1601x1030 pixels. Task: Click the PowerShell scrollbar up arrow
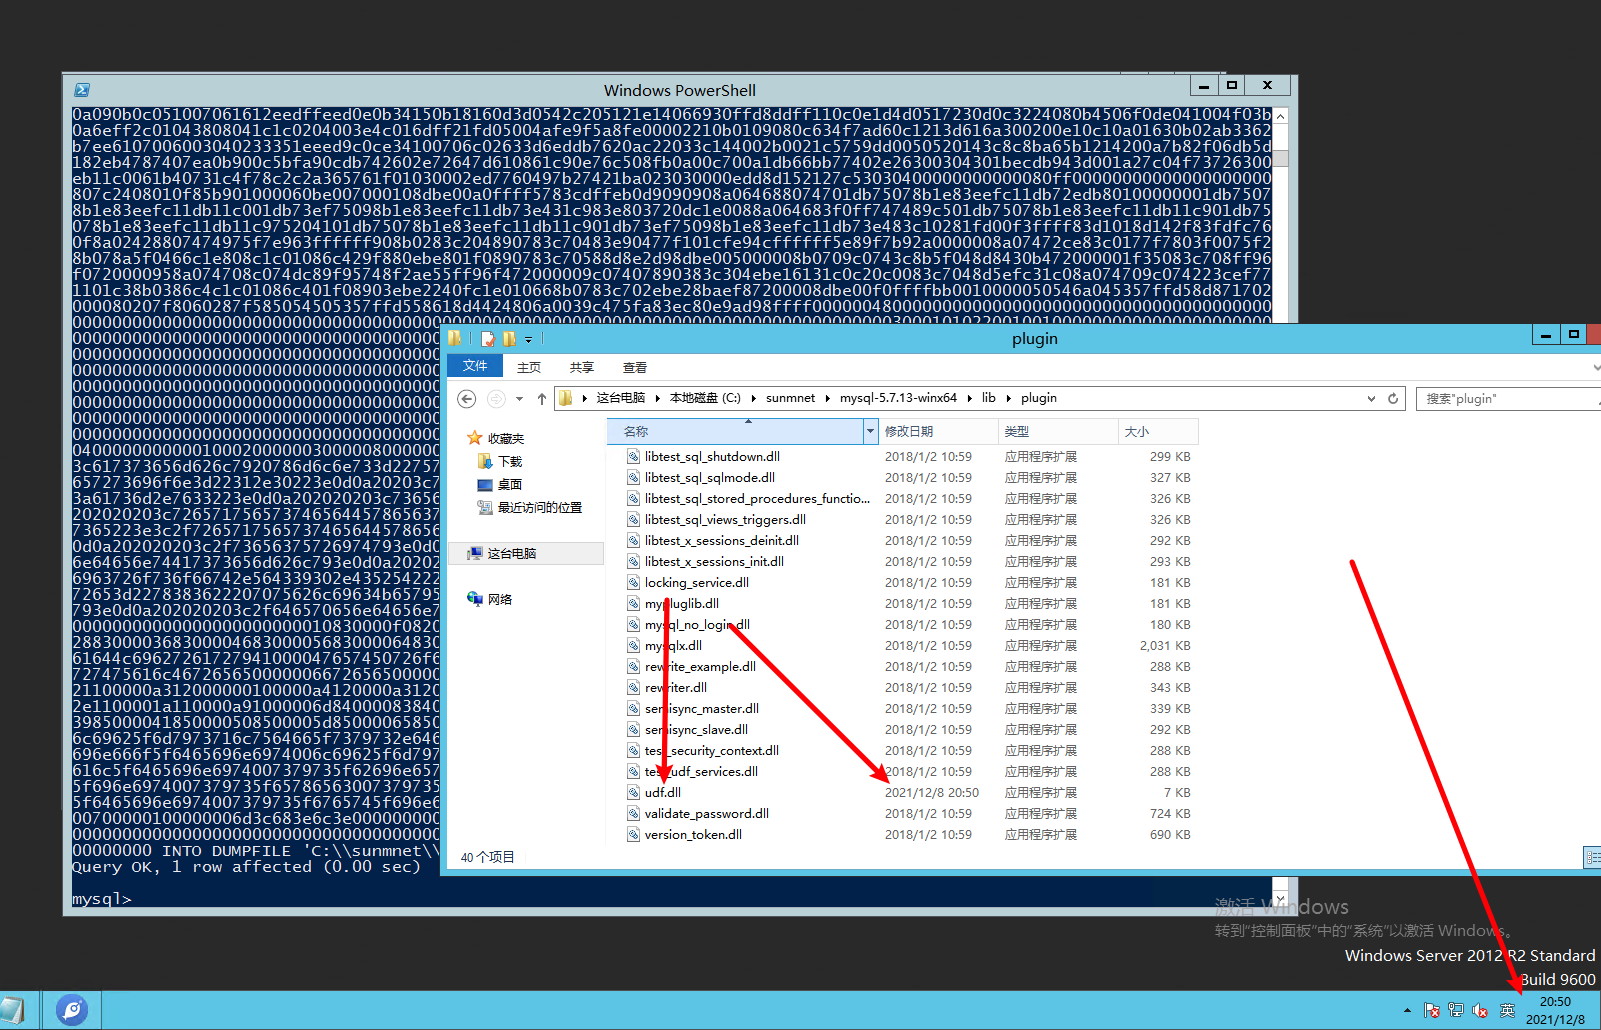[x=1280, y=116]
